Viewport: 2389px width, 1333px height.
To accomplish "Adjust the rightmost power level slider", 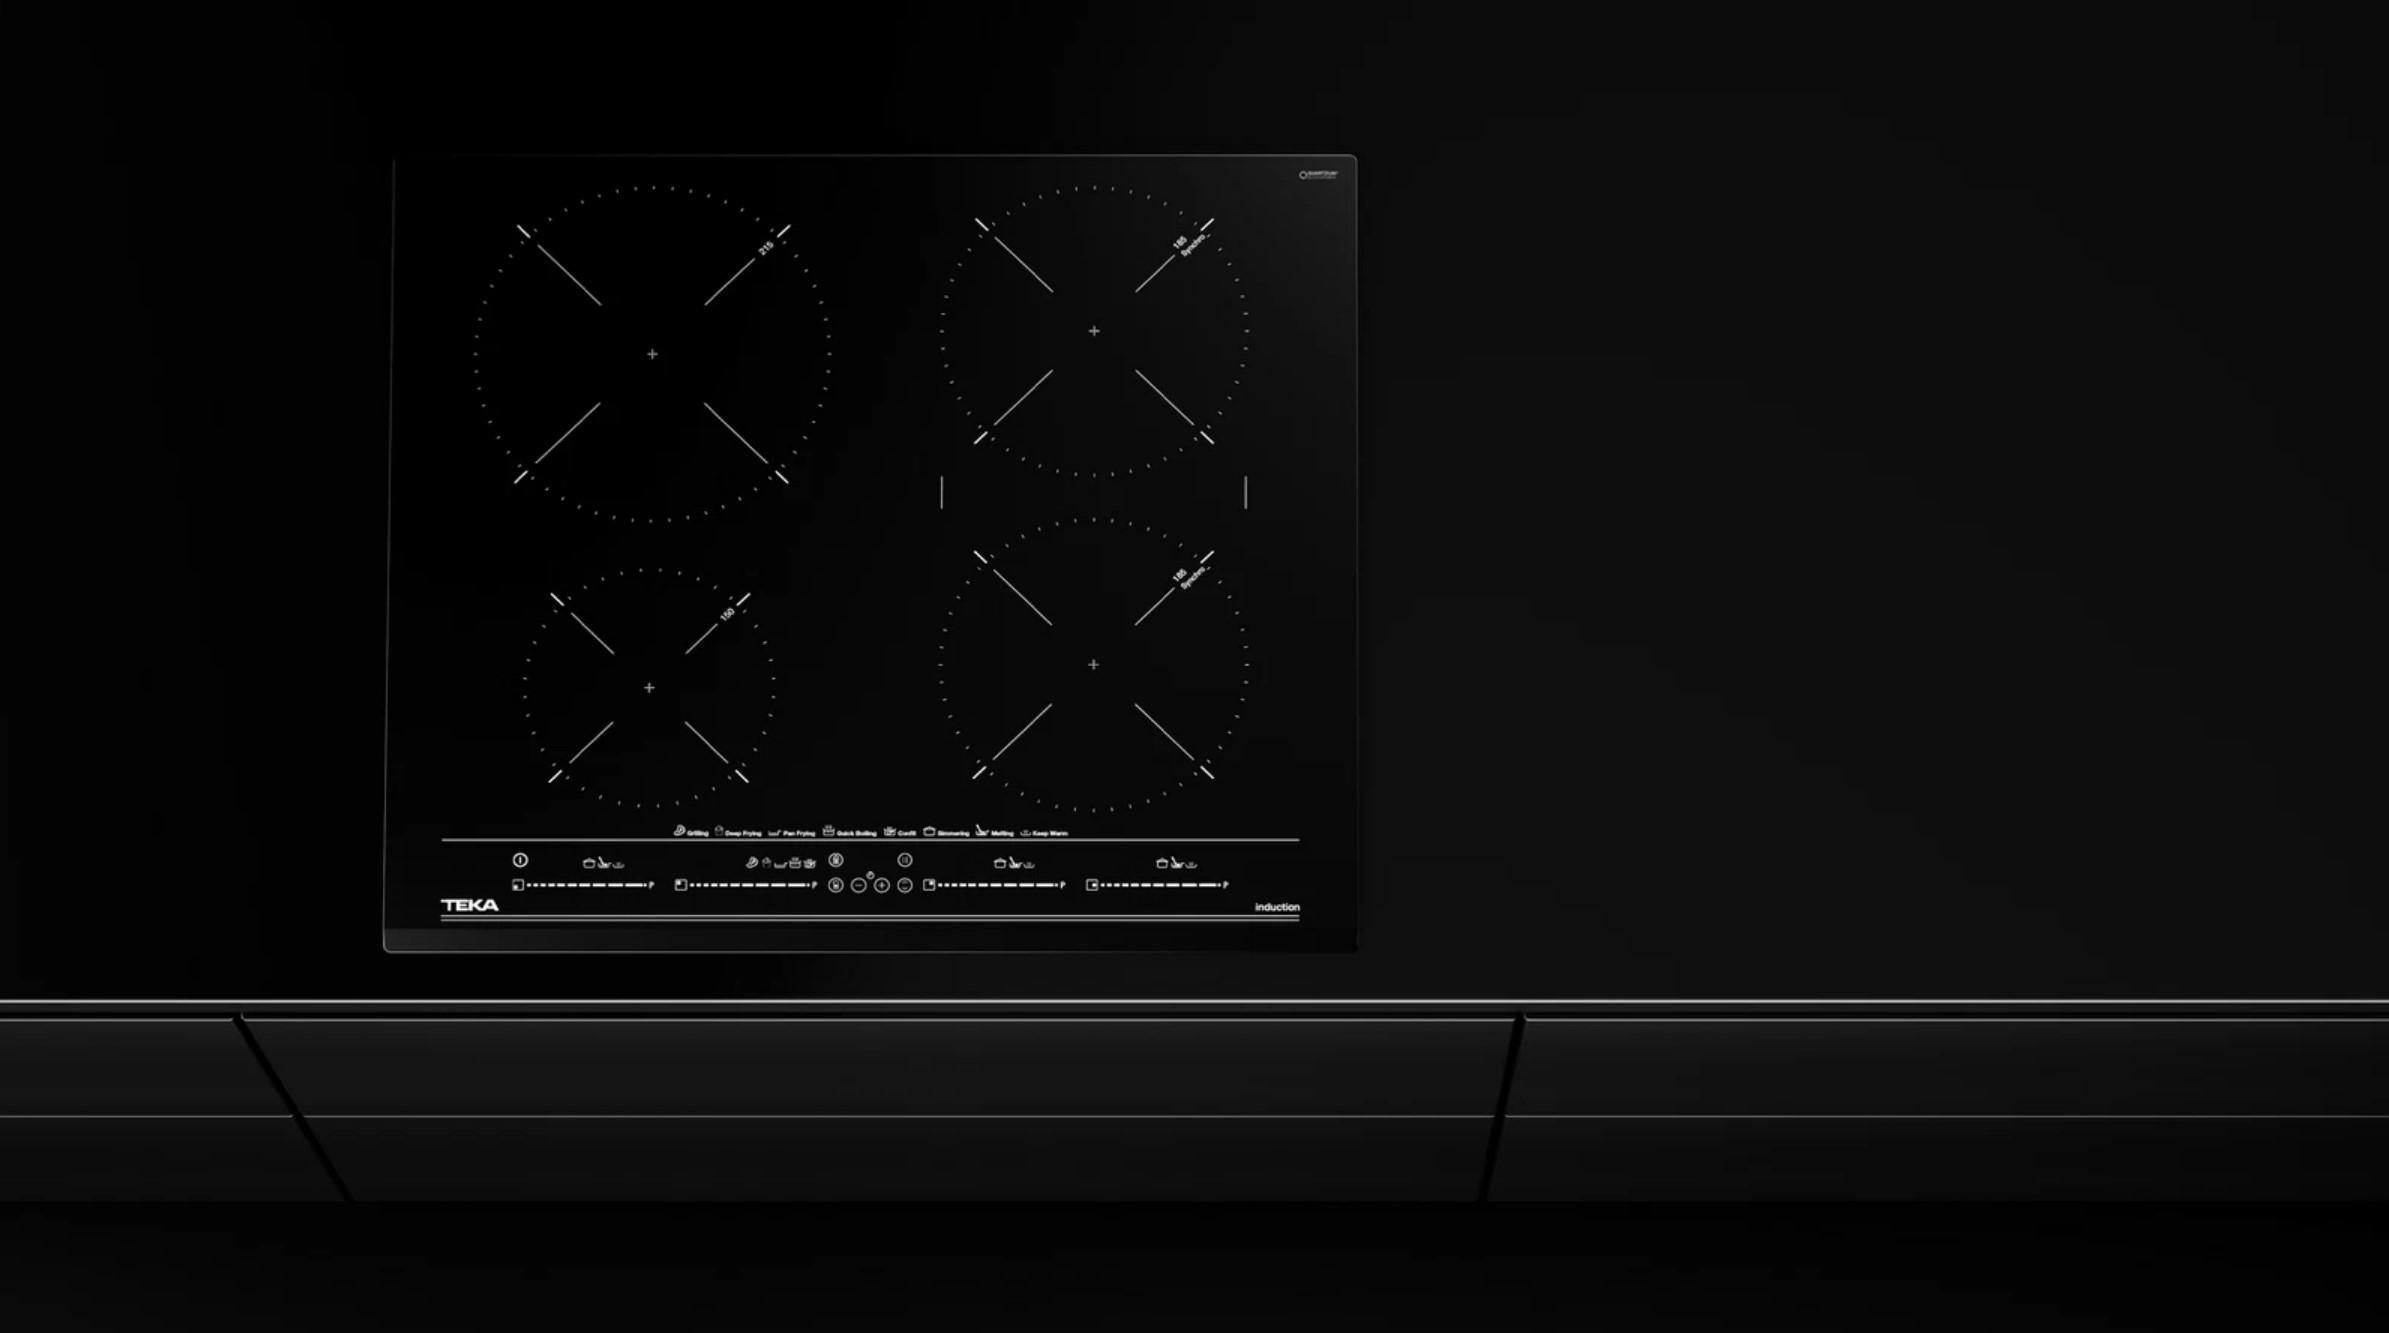I will pyautogui.click(x=1160, y=885).
